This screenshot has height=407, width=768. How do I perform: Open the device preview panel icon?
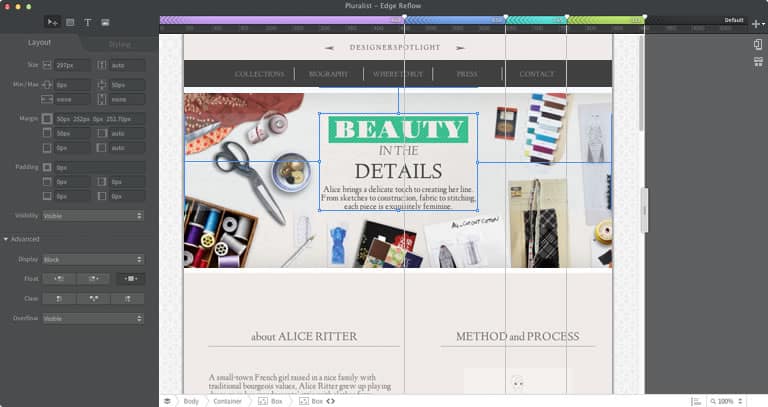tap(758, 45)
